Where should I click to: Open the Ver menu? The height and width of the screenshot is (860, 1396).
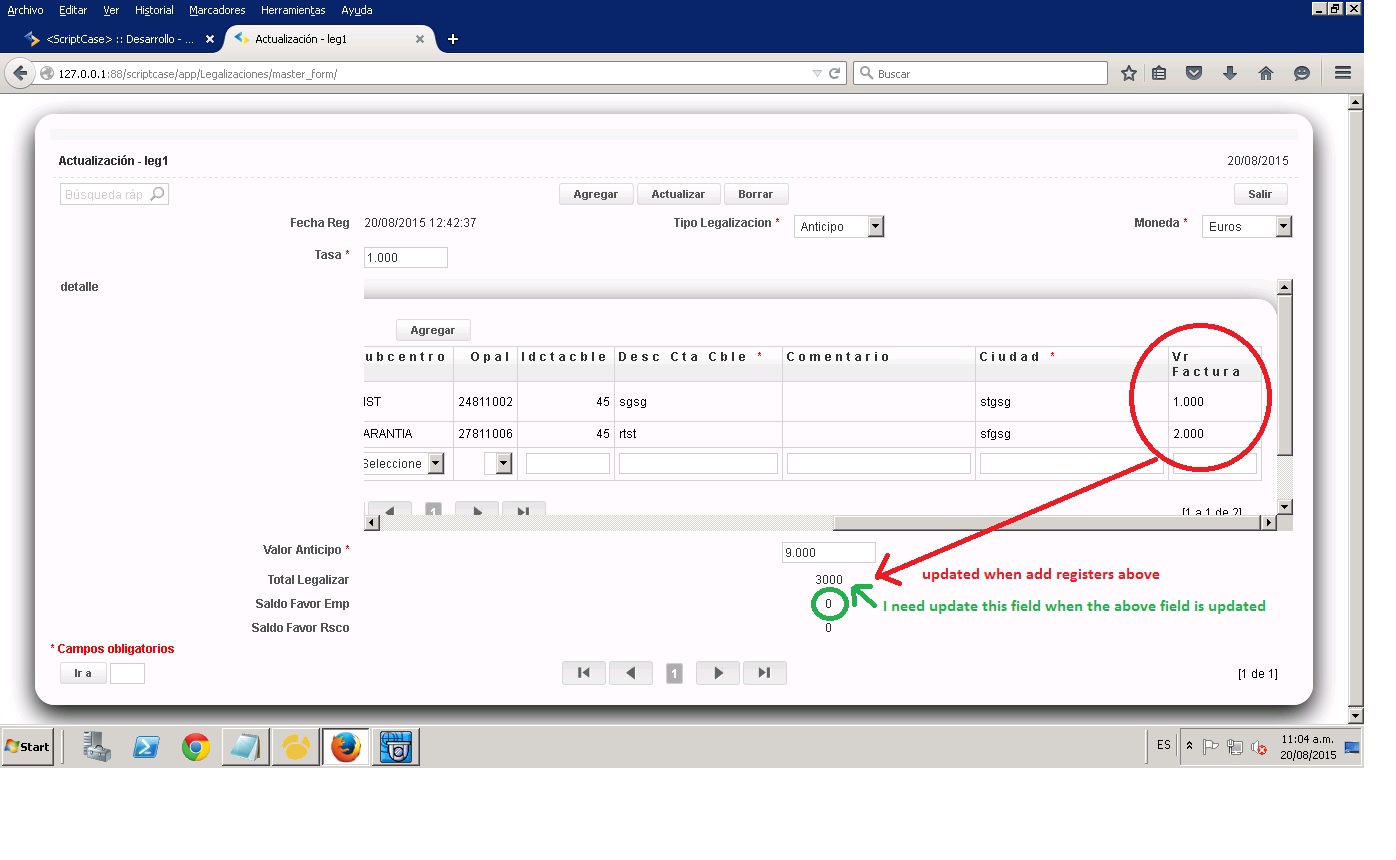(x=111, y=10)
